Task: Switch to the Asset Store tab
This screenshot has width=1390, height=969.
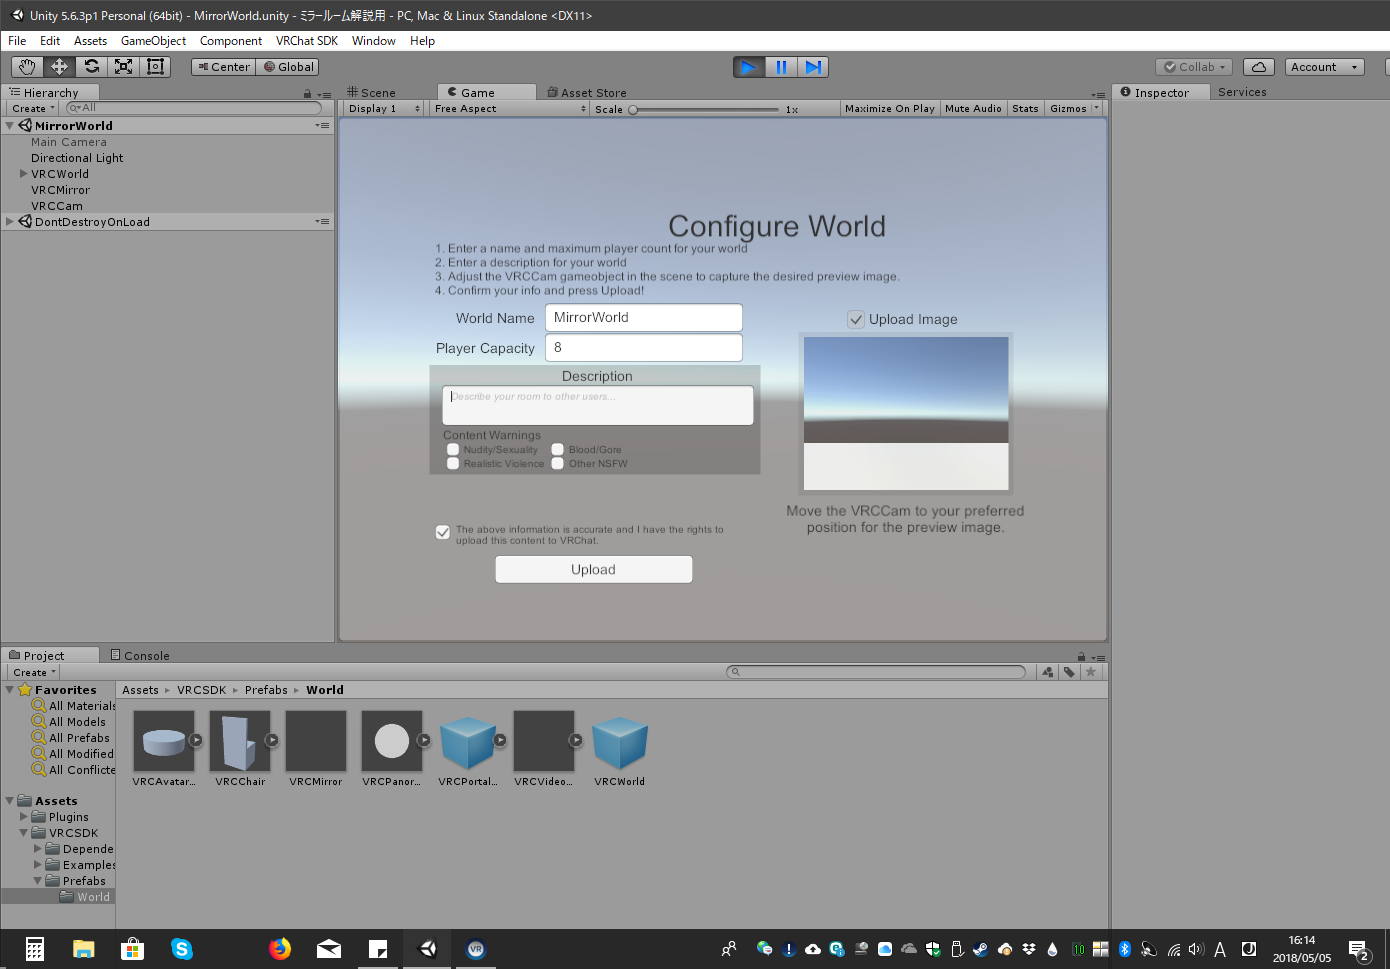Action: [x=587, y=92]
